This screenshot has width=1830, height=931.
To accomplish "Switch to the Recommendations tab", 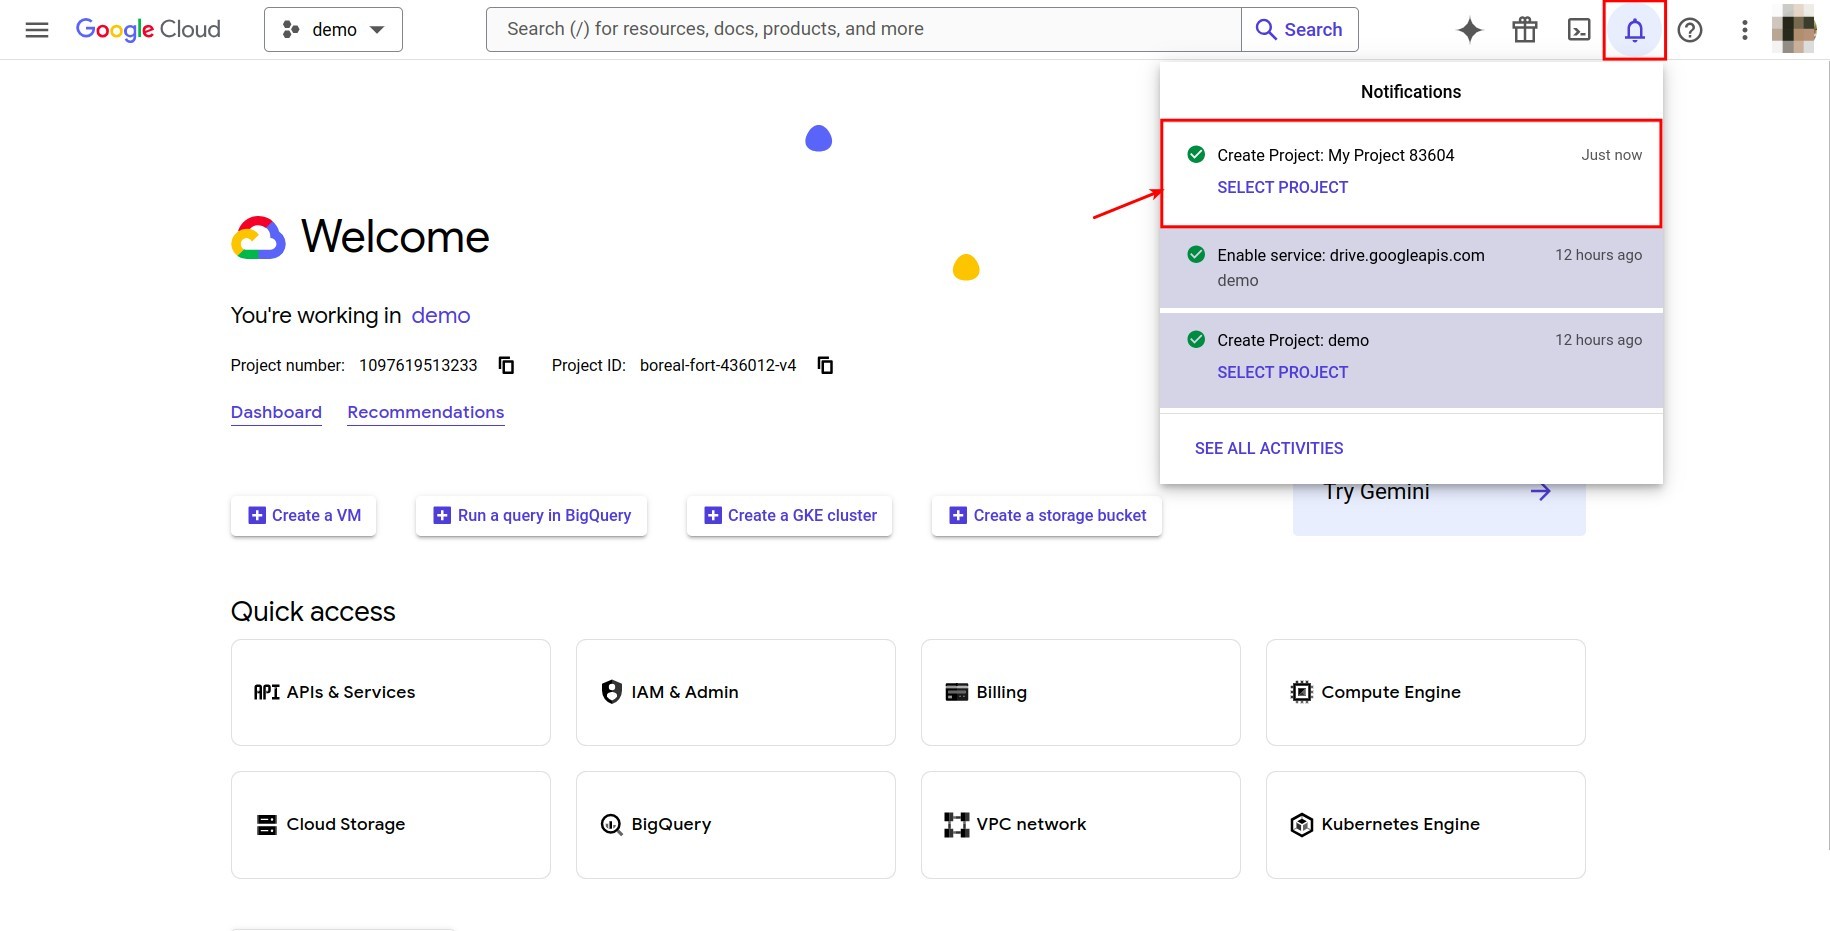I will [425, 412].
